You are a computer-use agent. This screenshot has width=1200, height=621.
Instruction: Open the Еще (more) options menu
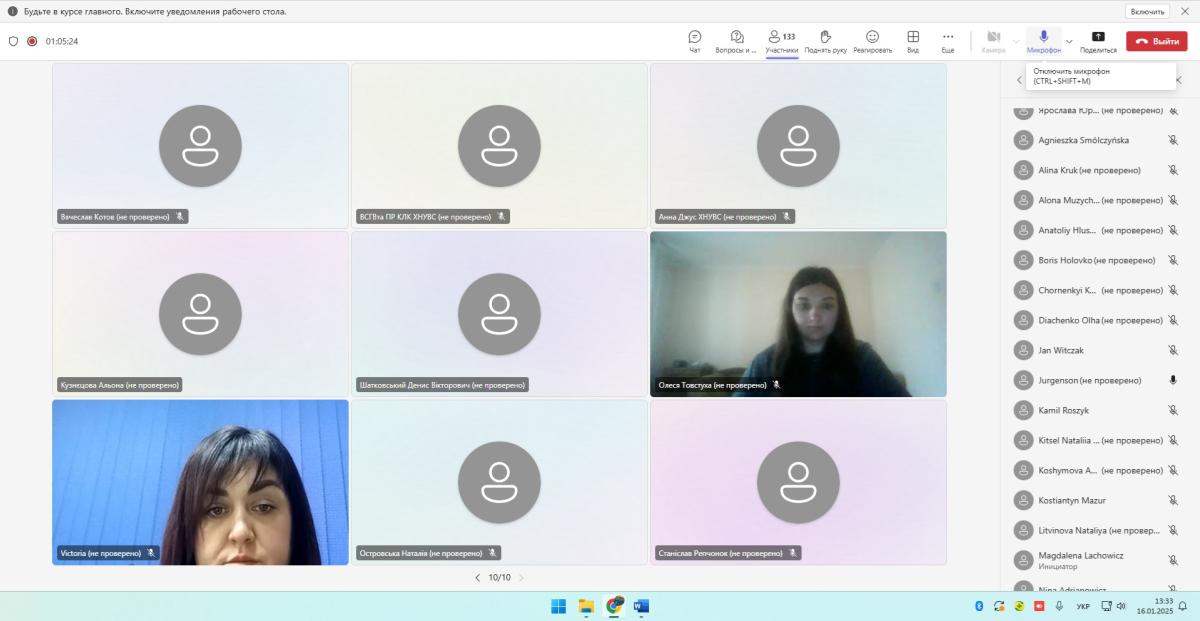(948, 37)
